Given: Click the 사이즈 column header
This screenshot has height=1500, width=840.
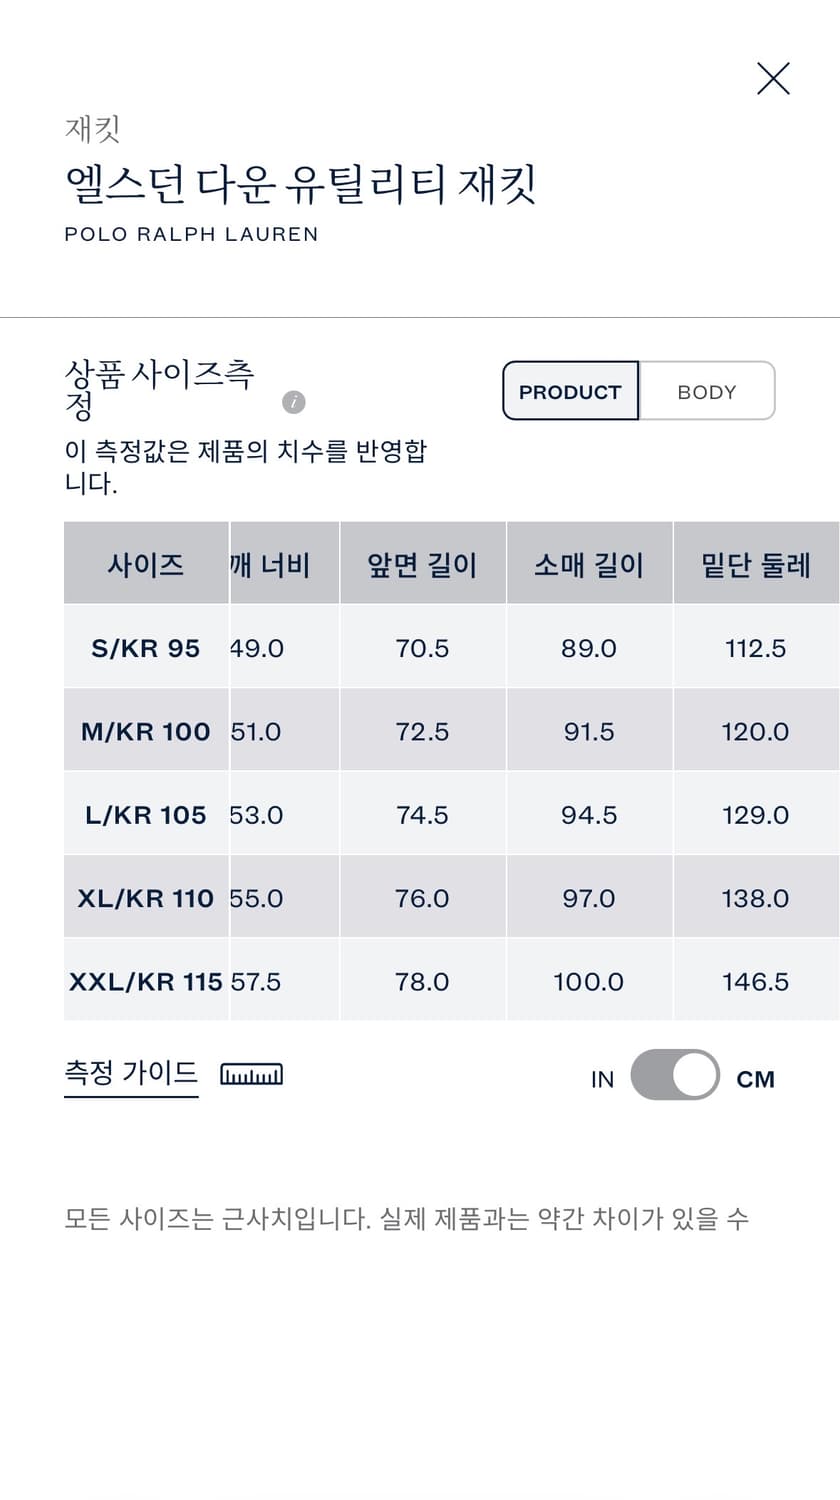Looking at the screenshot, I should coord(145,563).
